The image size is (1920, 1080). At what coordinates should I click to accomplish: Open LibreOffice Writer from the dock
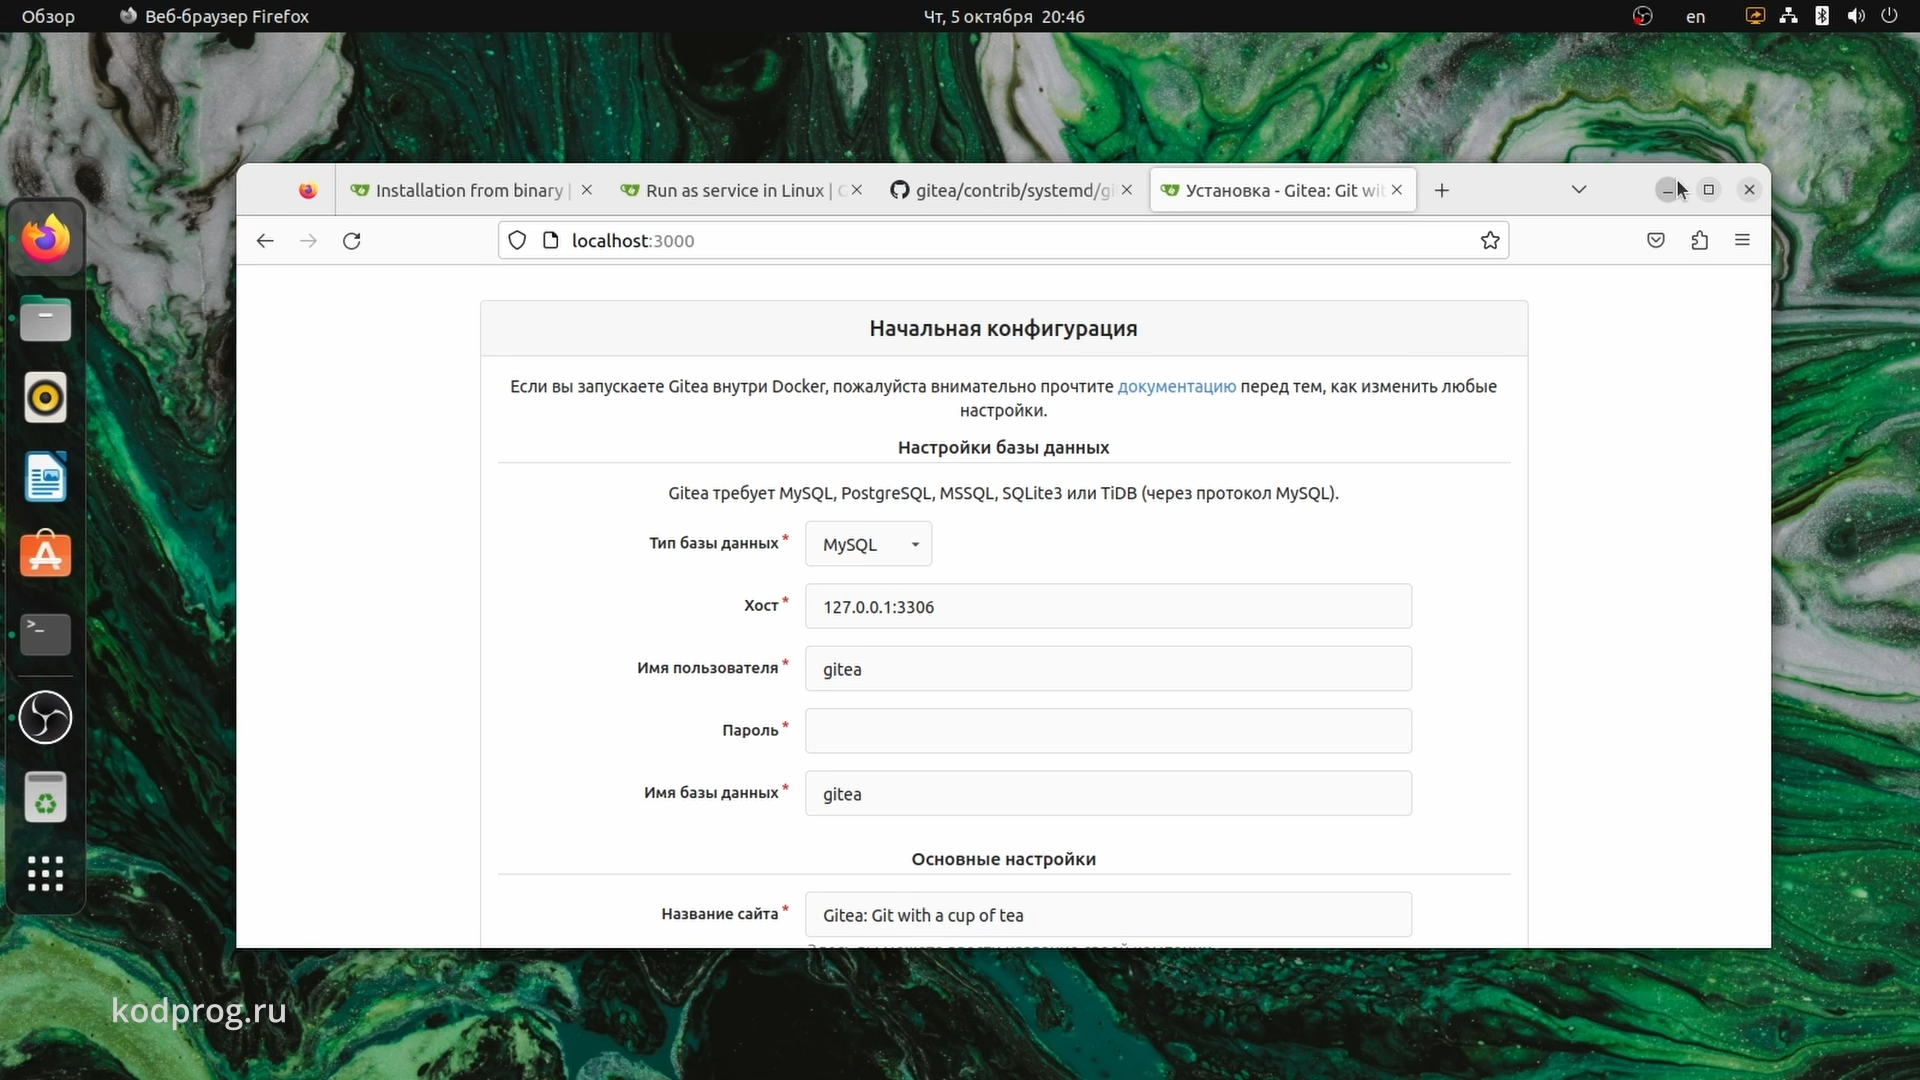46,477
